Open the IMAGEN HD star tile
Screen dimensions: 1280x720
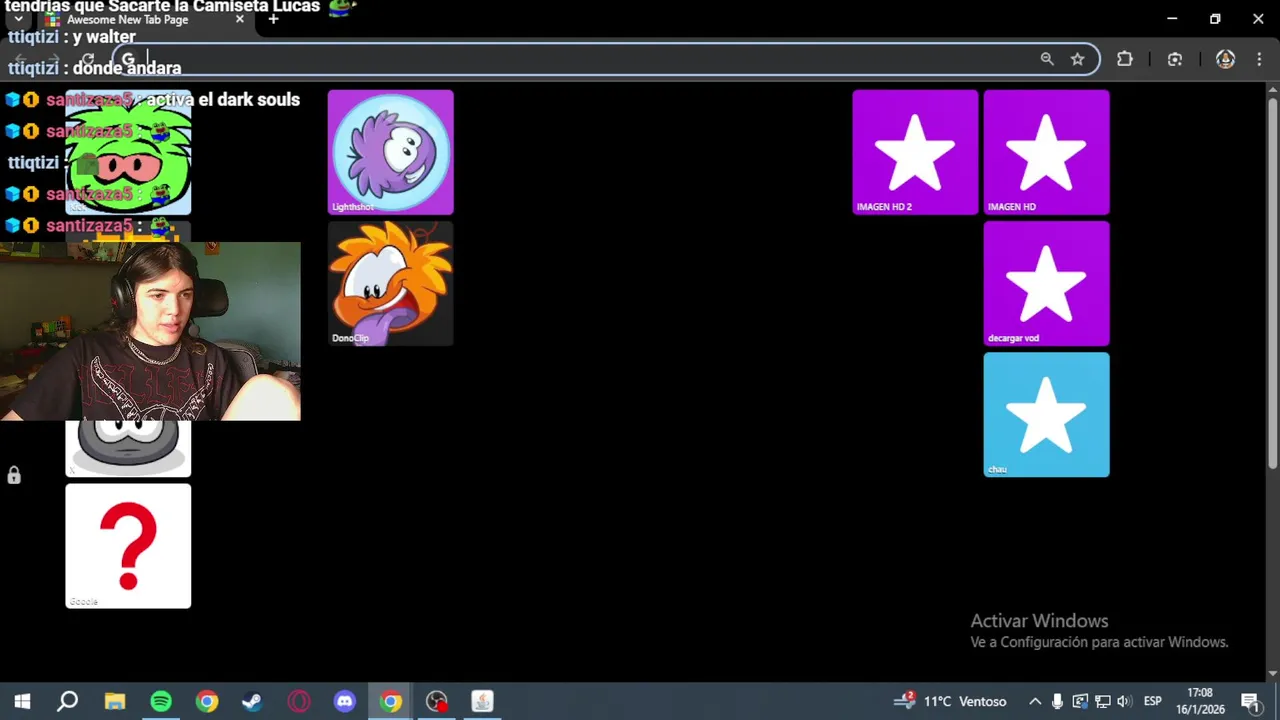click(x=1046, y=152)
